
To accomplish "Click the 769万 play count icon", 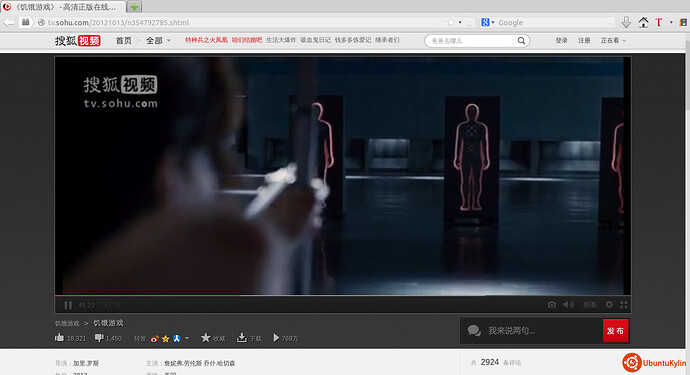I will point(276,338).
